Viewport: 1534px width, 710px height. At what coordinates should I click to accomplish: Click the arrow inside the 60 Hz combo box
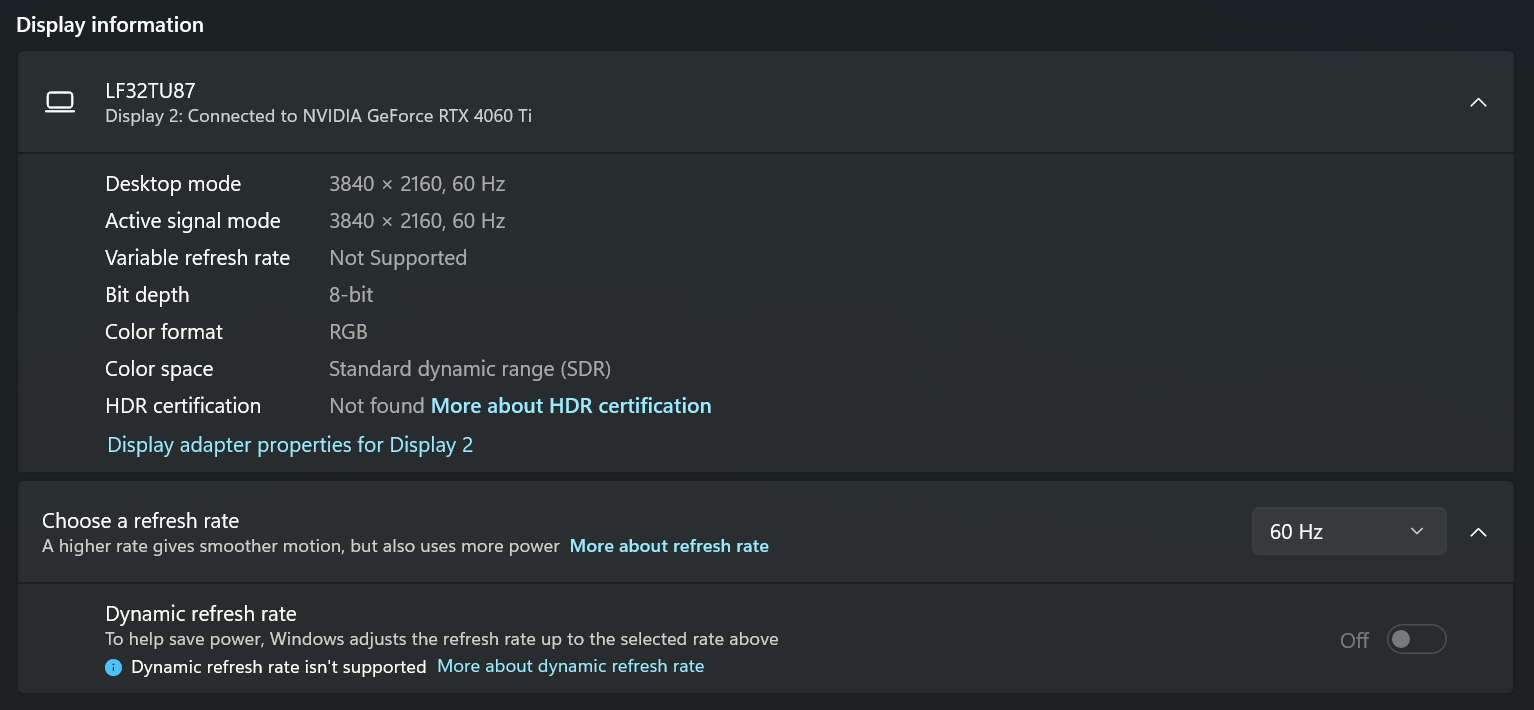pos(1416,531)
